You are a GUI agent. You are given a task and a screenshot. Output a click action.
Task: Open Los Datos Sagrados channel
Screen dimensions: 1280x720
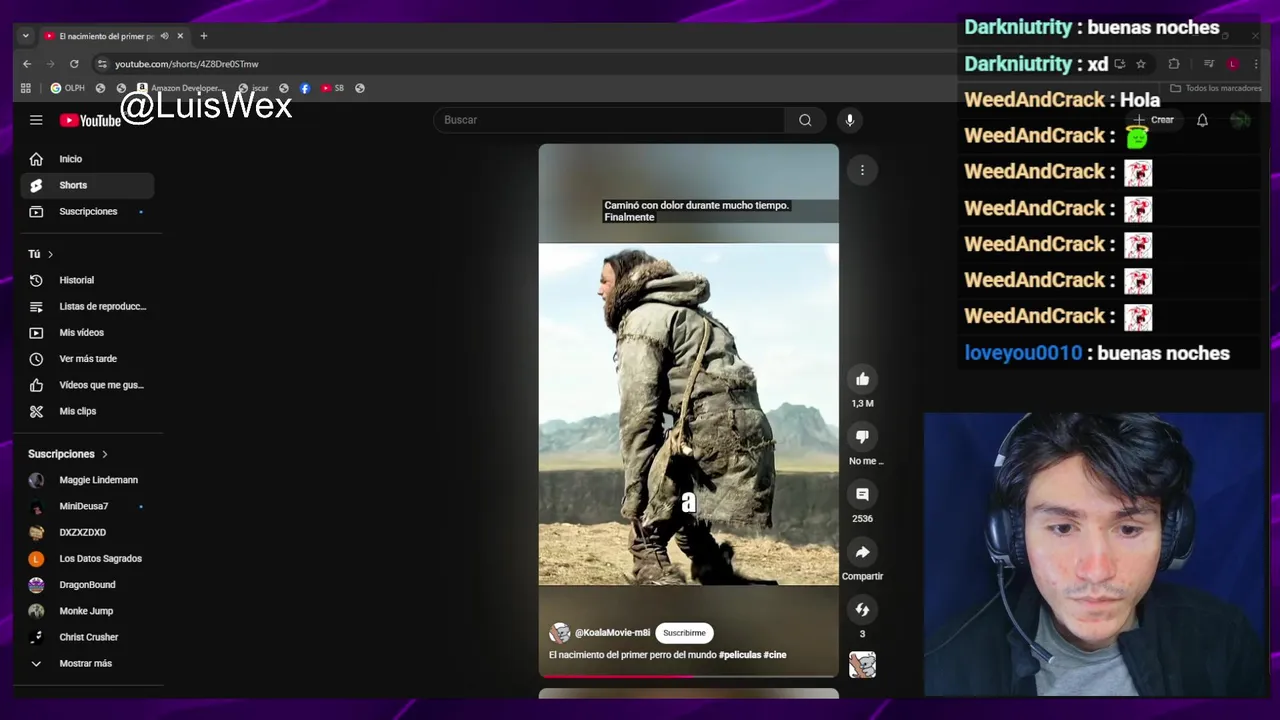87,558
